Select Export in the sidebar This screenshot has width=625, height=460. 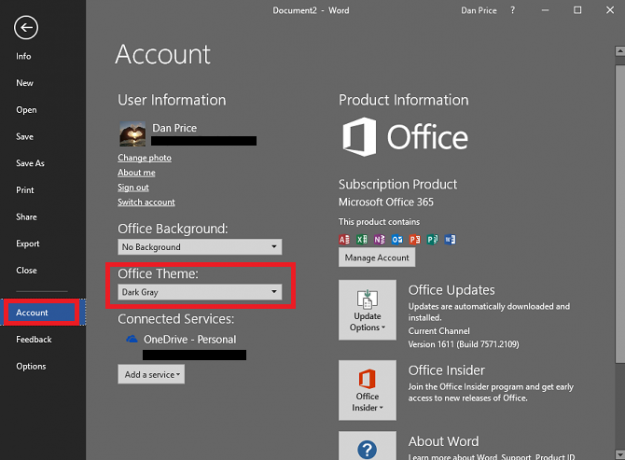(28, 244)
